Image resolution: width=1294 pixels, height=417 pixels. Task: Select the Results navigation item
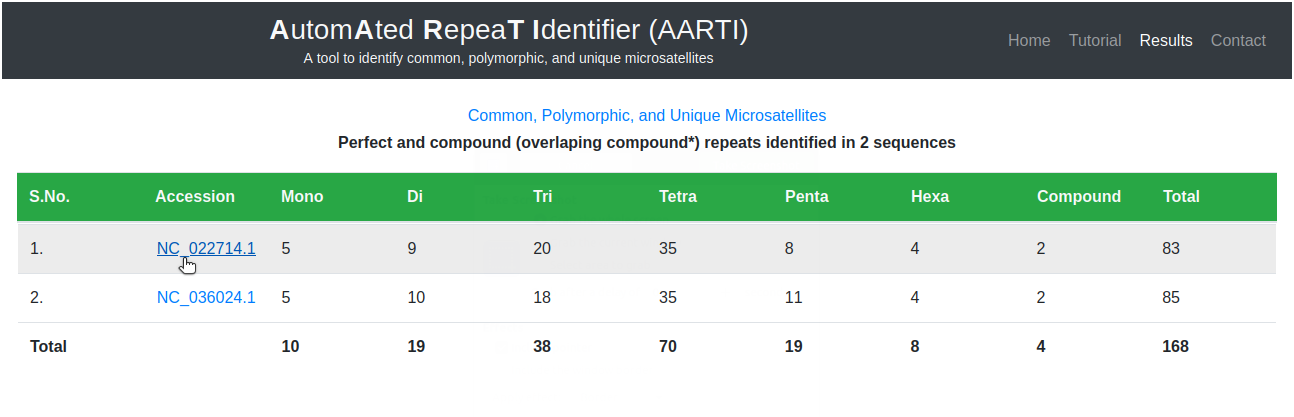(1166, 41)
